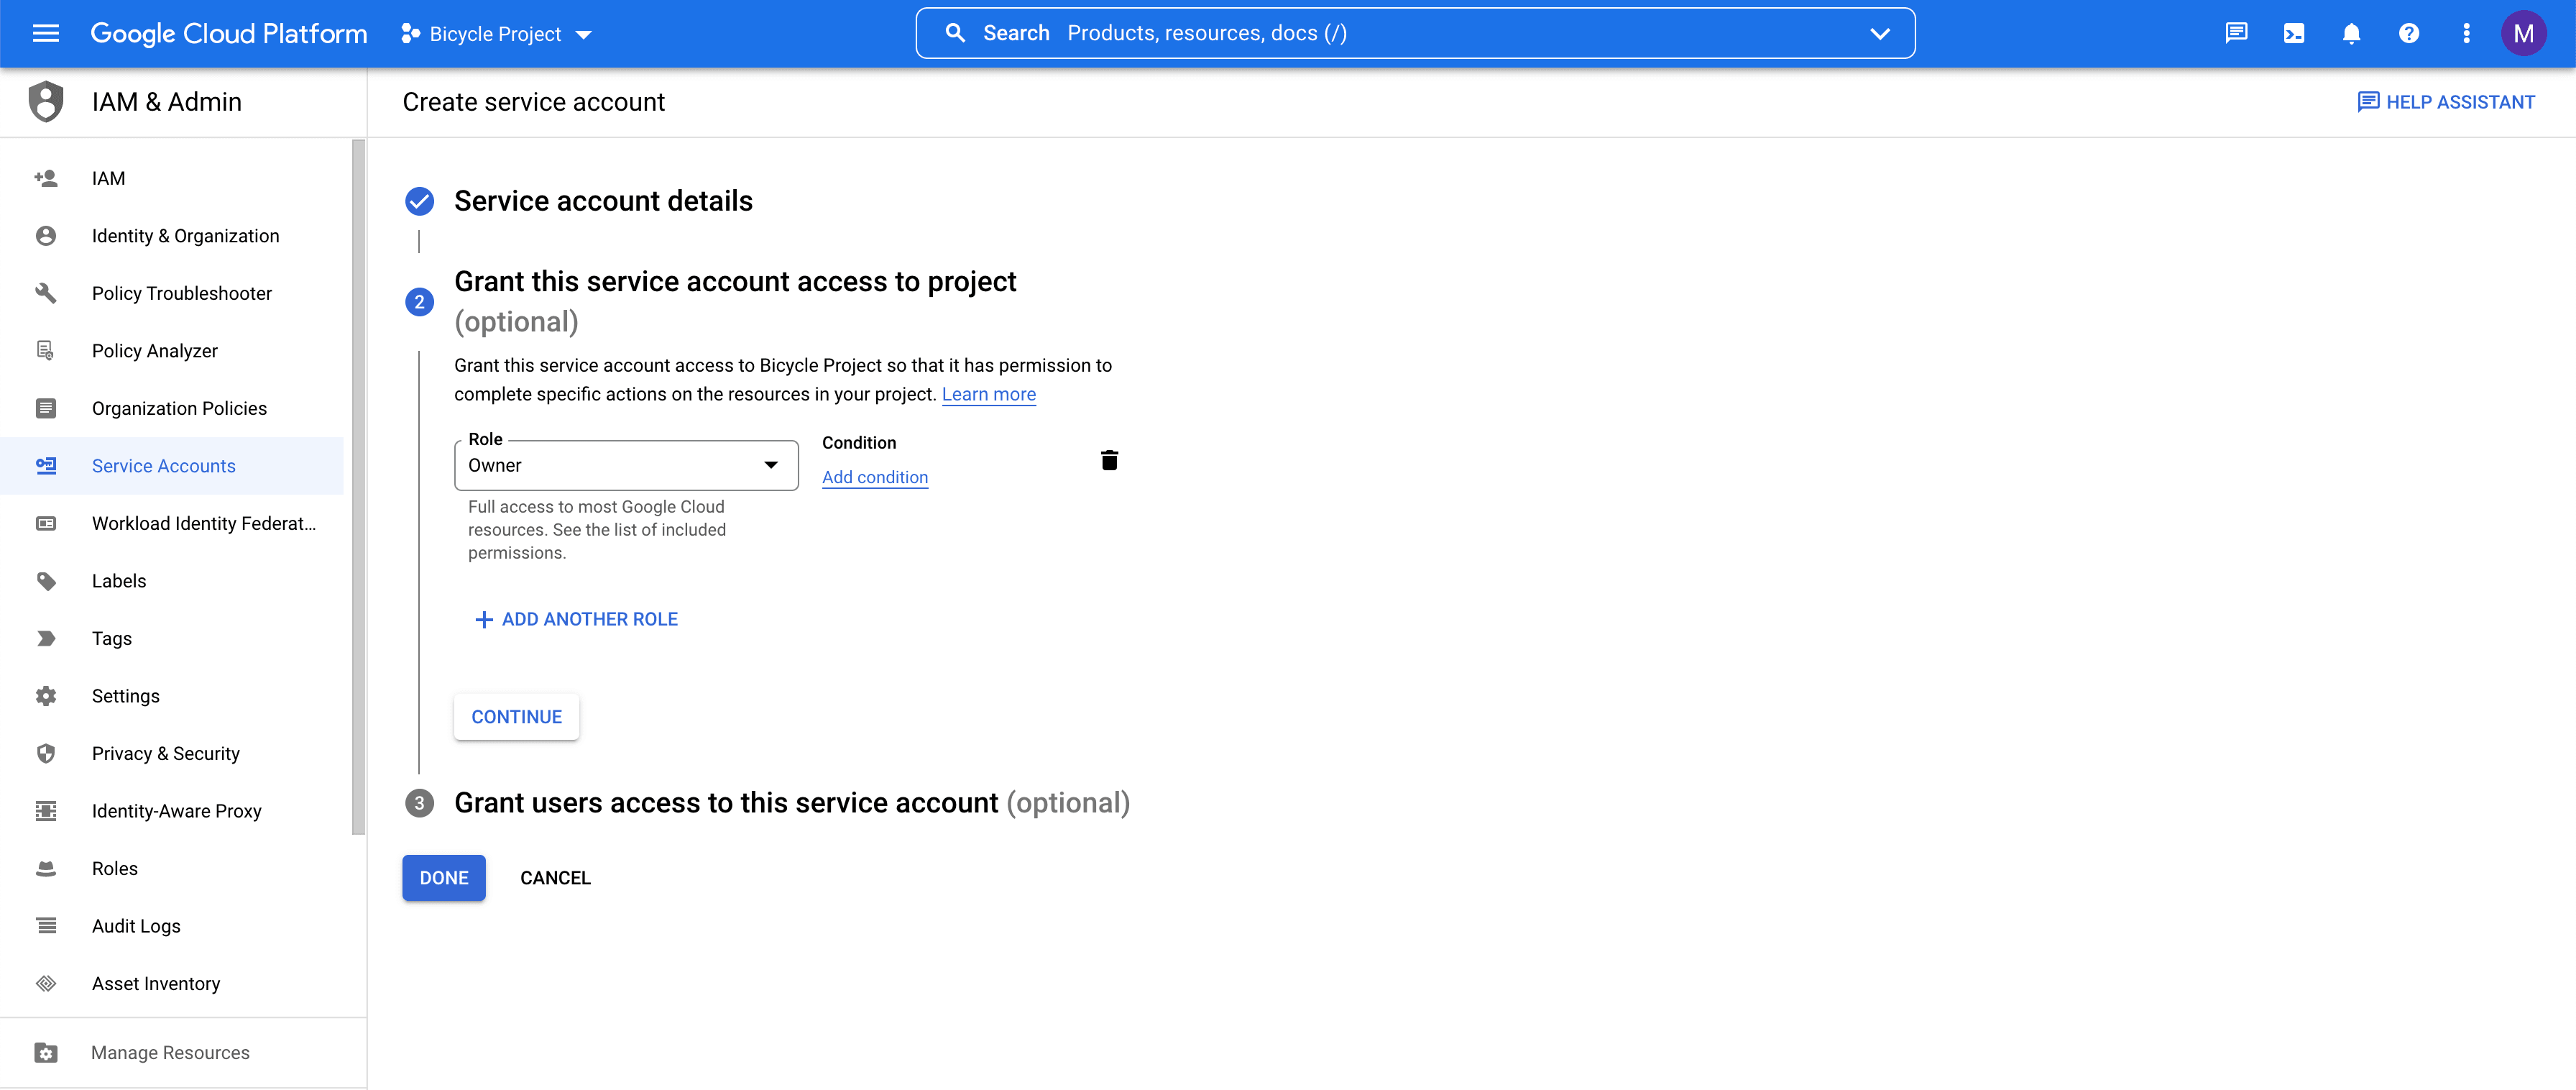Click the IAM & Admin shield icon
Viewport: 2576px width, 1090px height.
(x=46, y=102)
